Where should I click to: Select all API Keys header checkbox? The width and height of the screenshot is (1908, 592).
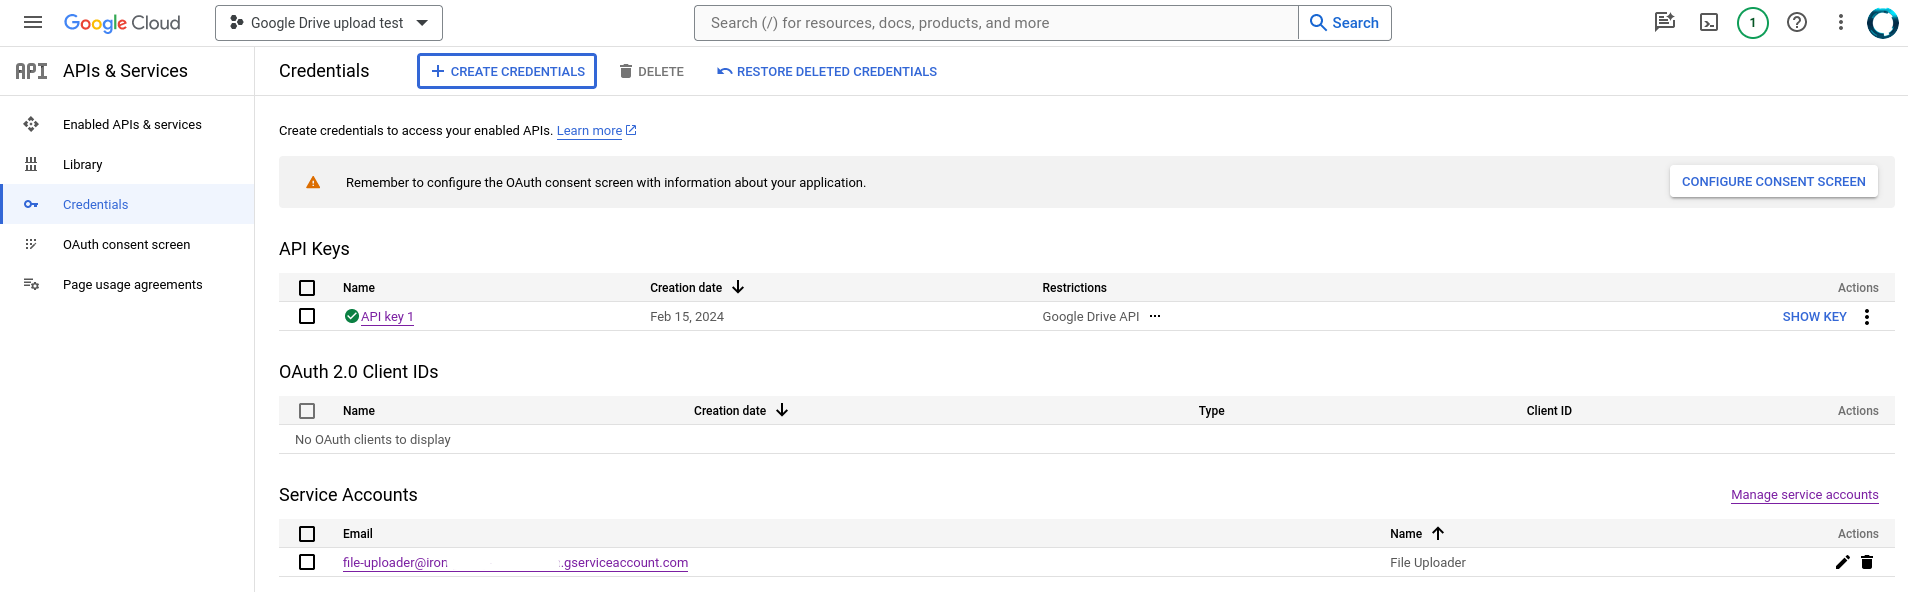coord(307,288)
